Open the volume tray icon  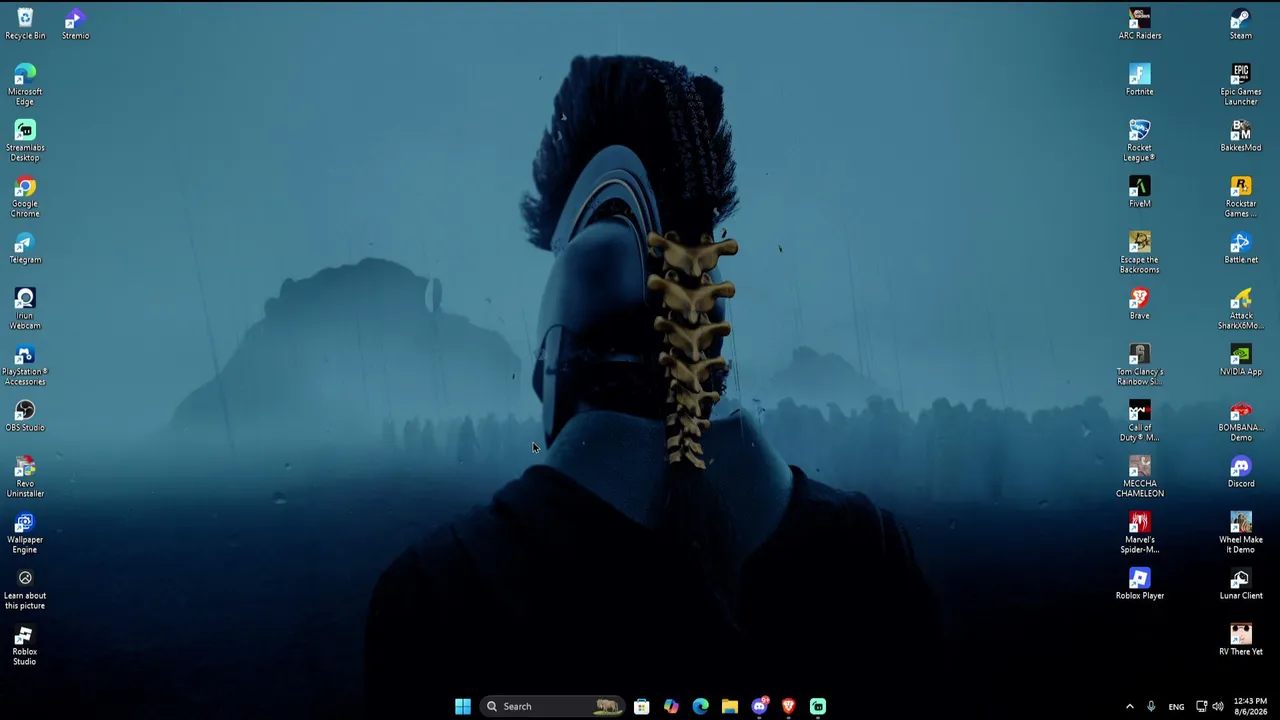click(x=1218, y=706)
